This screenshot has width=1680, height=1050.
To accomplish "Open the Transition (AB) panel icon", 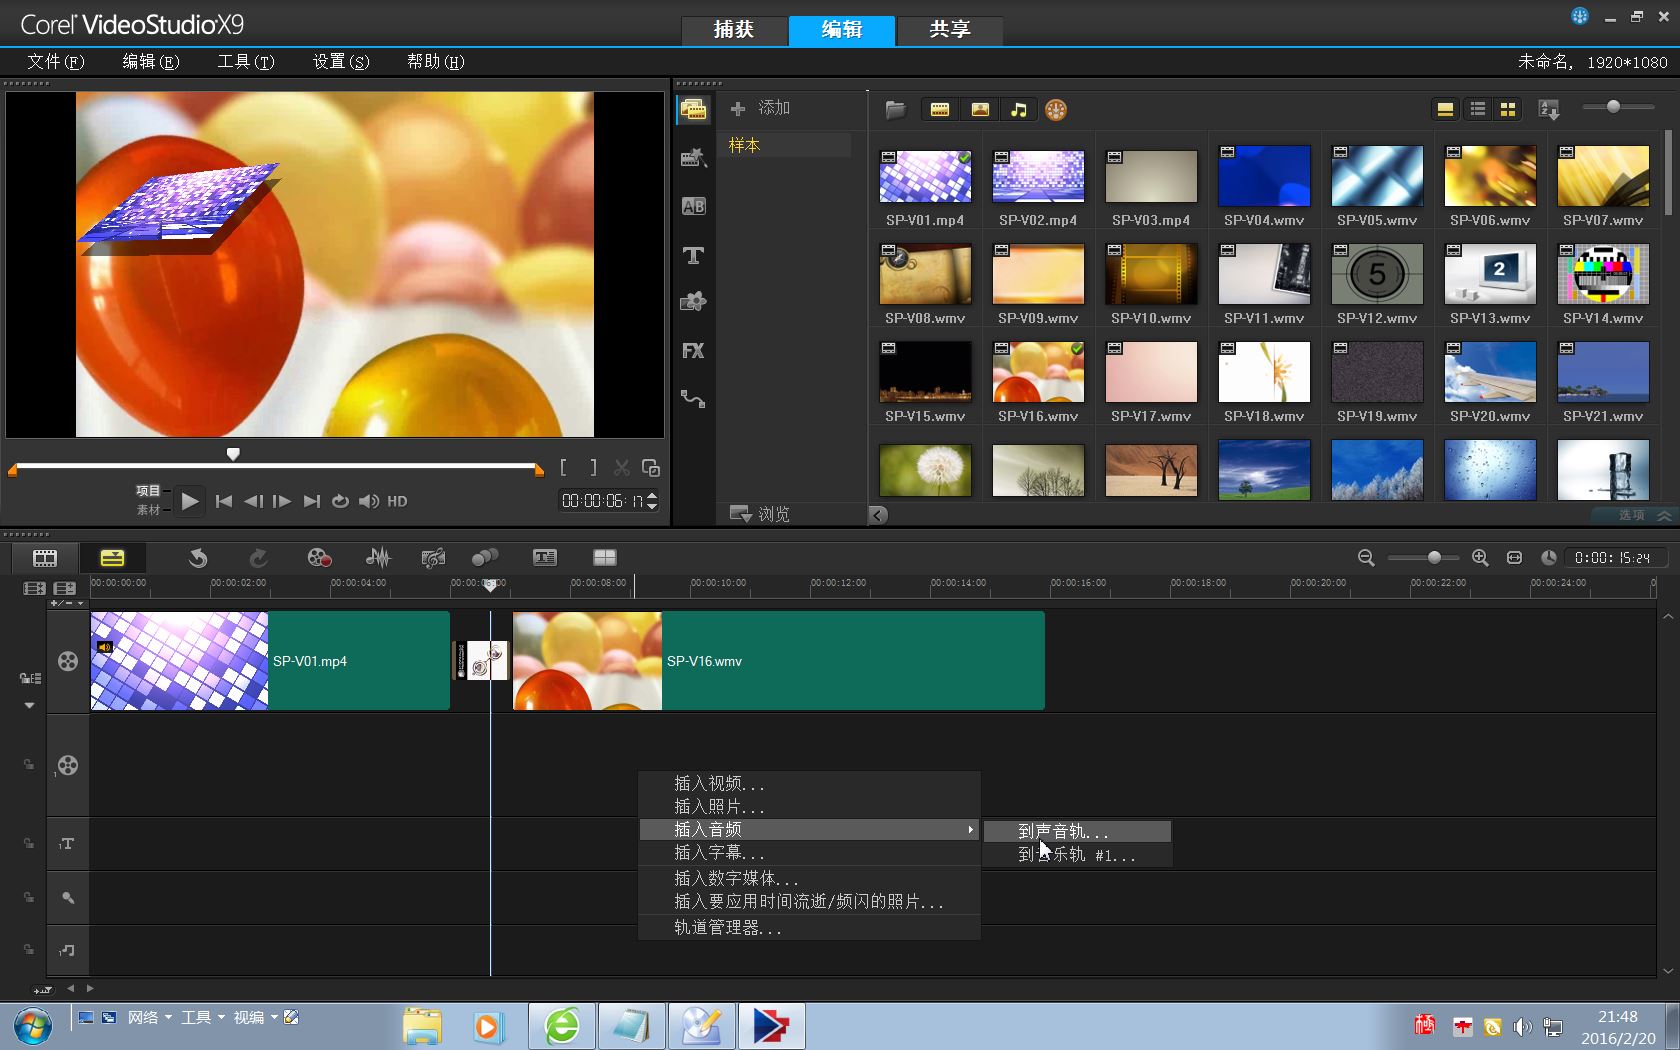I will (x=693, y=206).
